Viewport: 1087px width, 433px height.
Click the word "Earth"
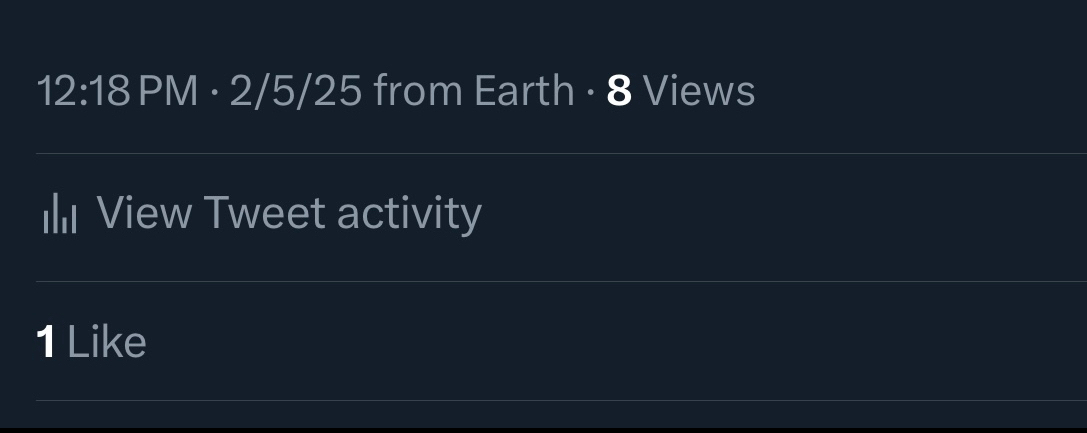tap(523, 92)
